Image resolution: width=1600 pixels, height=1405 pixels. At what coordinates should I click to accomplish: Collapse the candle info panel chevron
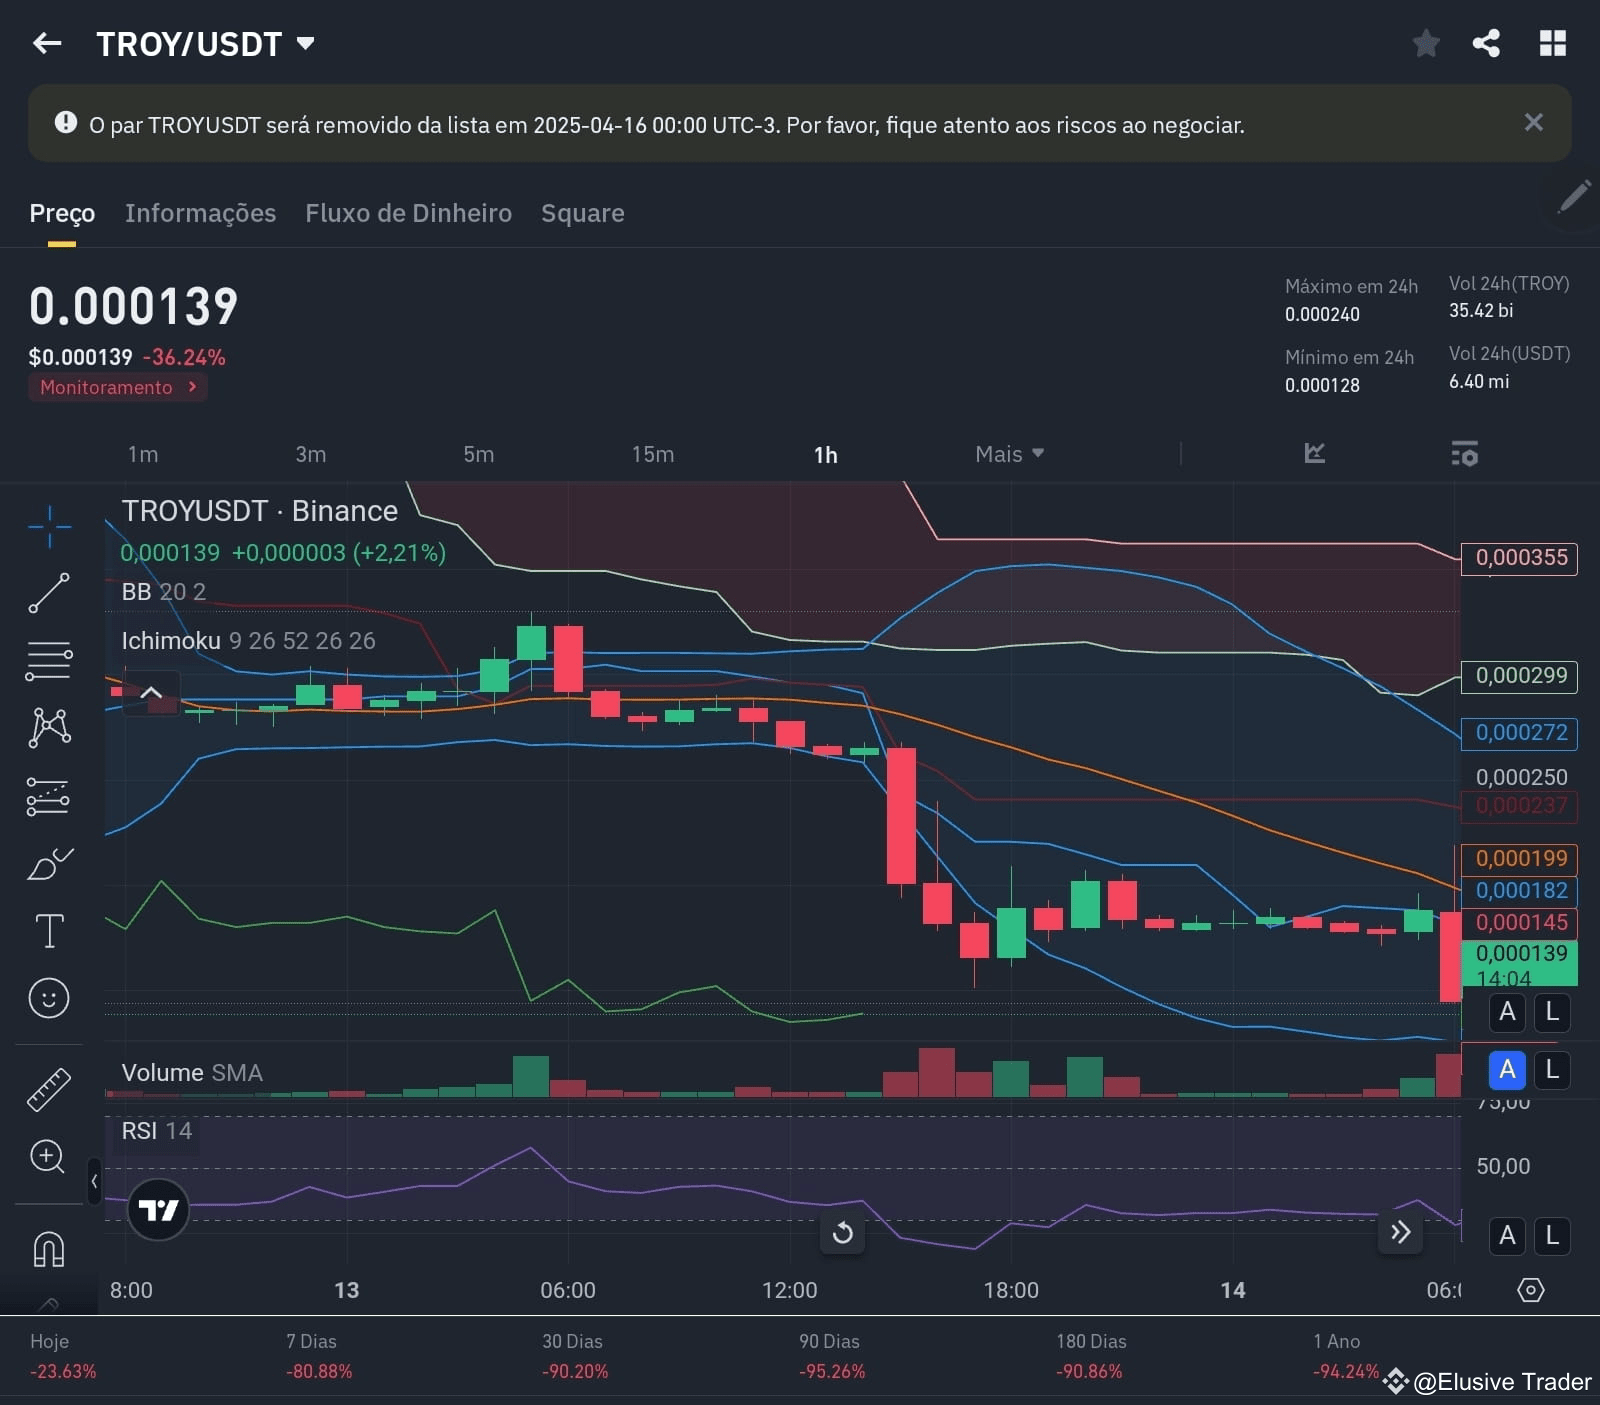pos(151,690)
